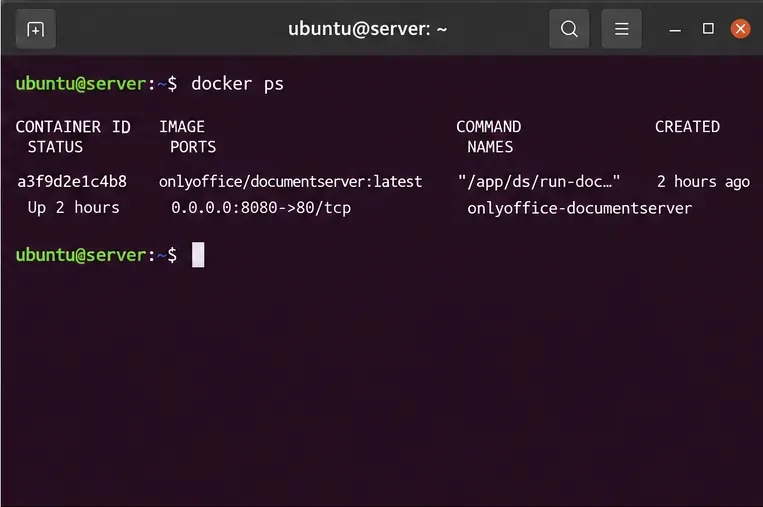Image resolution: width=763 pixels, height=507 pixels.
Task: Click the terminal cursor at the last prompt
Action: coord(198,254)
